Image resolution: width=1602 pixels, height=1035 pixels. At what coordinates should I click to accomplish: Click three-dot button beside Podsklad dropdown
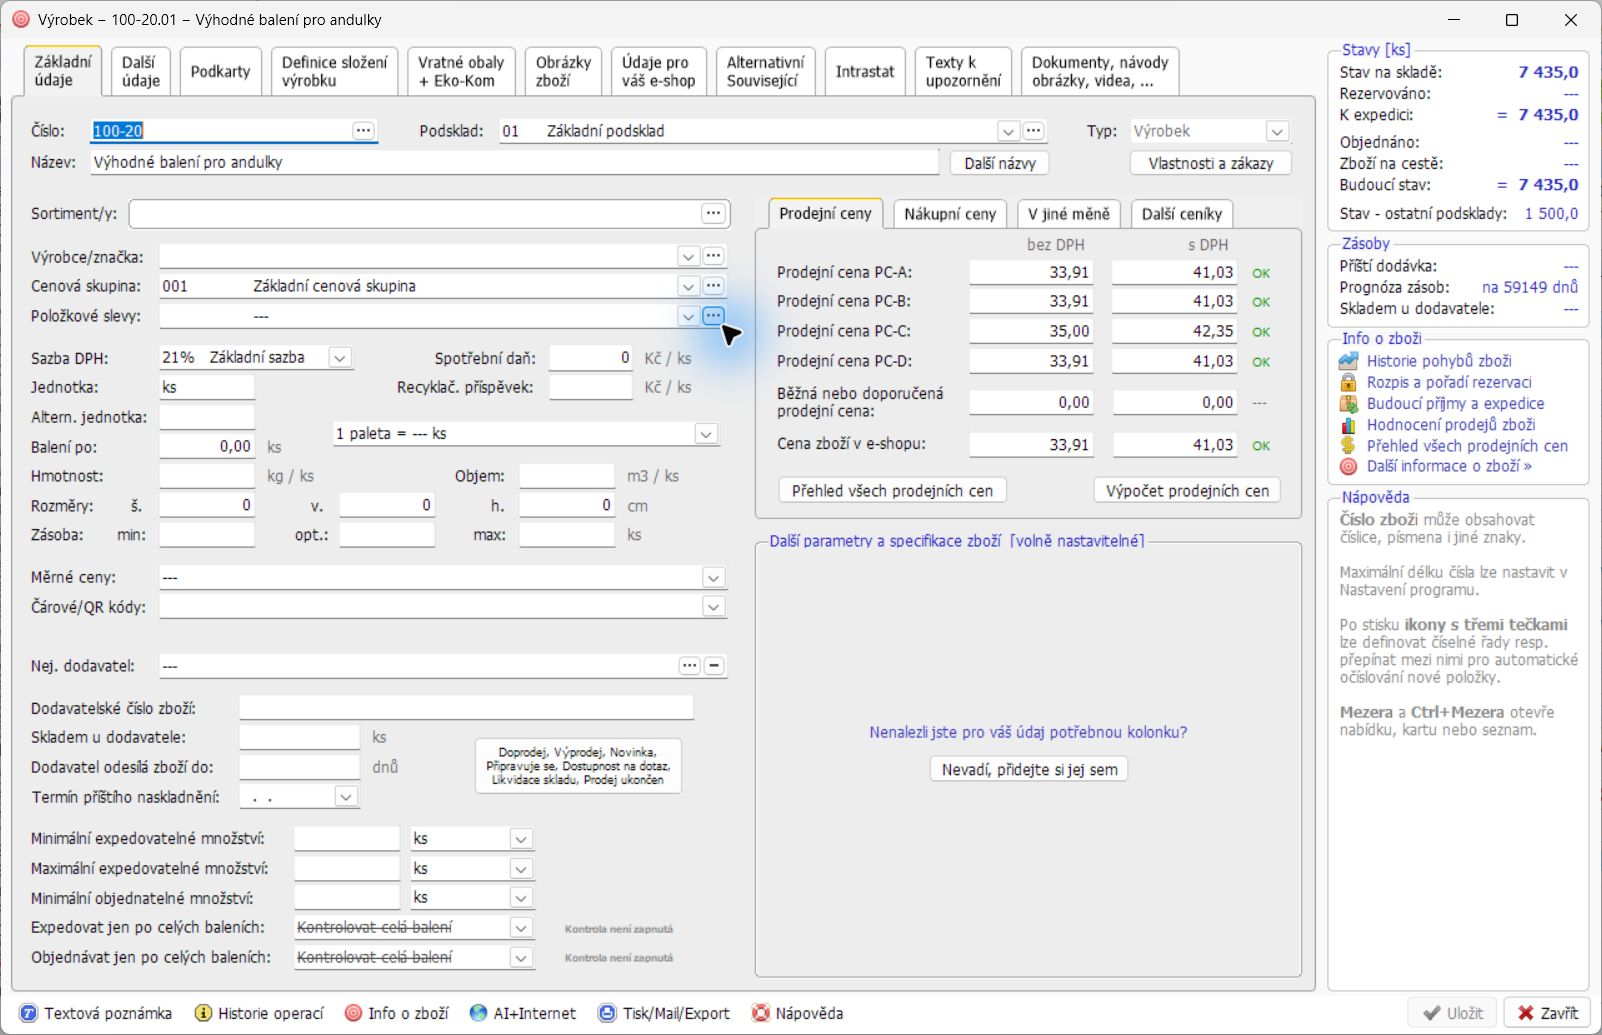[1034, 131]
